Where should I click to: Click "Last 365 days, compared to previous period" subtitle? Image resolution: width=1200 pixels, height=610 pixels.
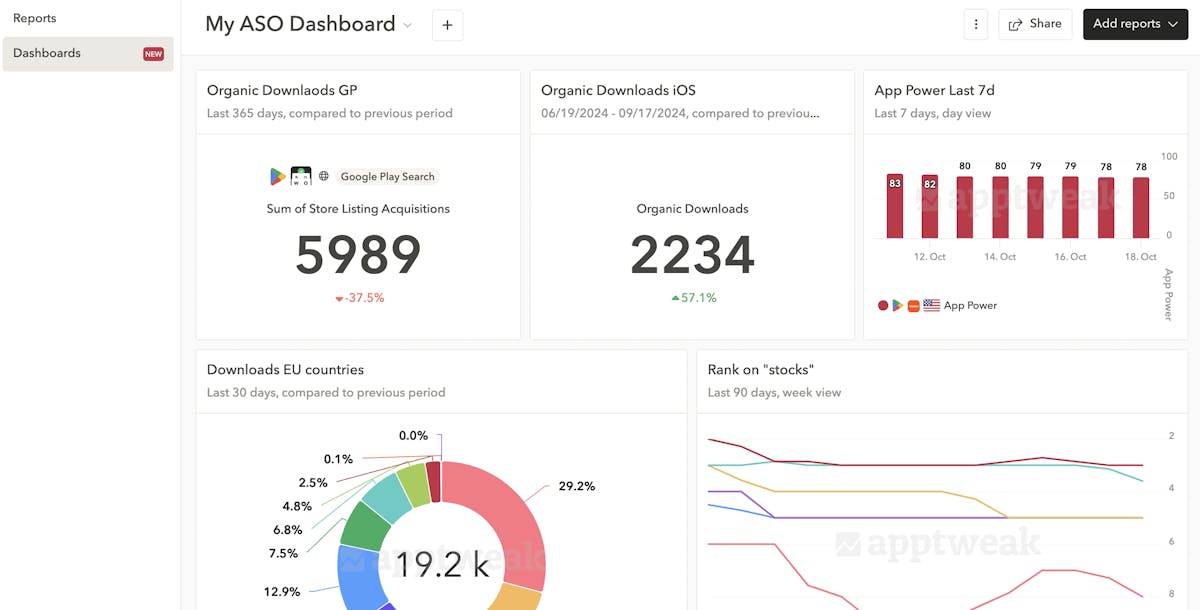click(330, 113)
